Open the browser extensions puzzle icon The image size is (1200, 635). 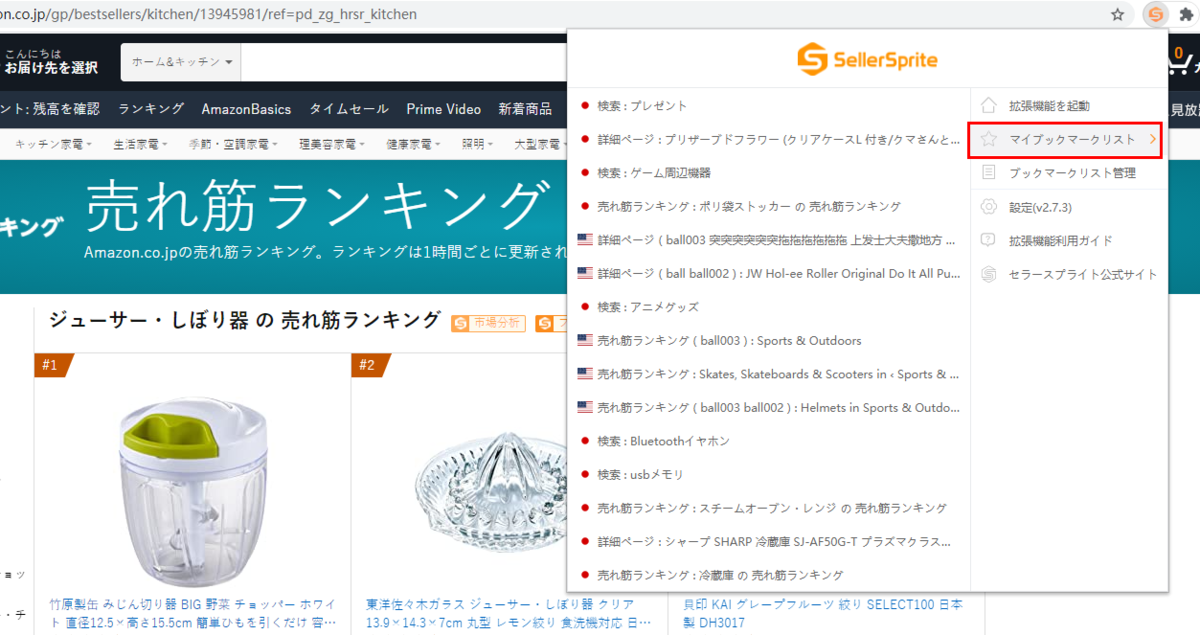pos(1188,15)
